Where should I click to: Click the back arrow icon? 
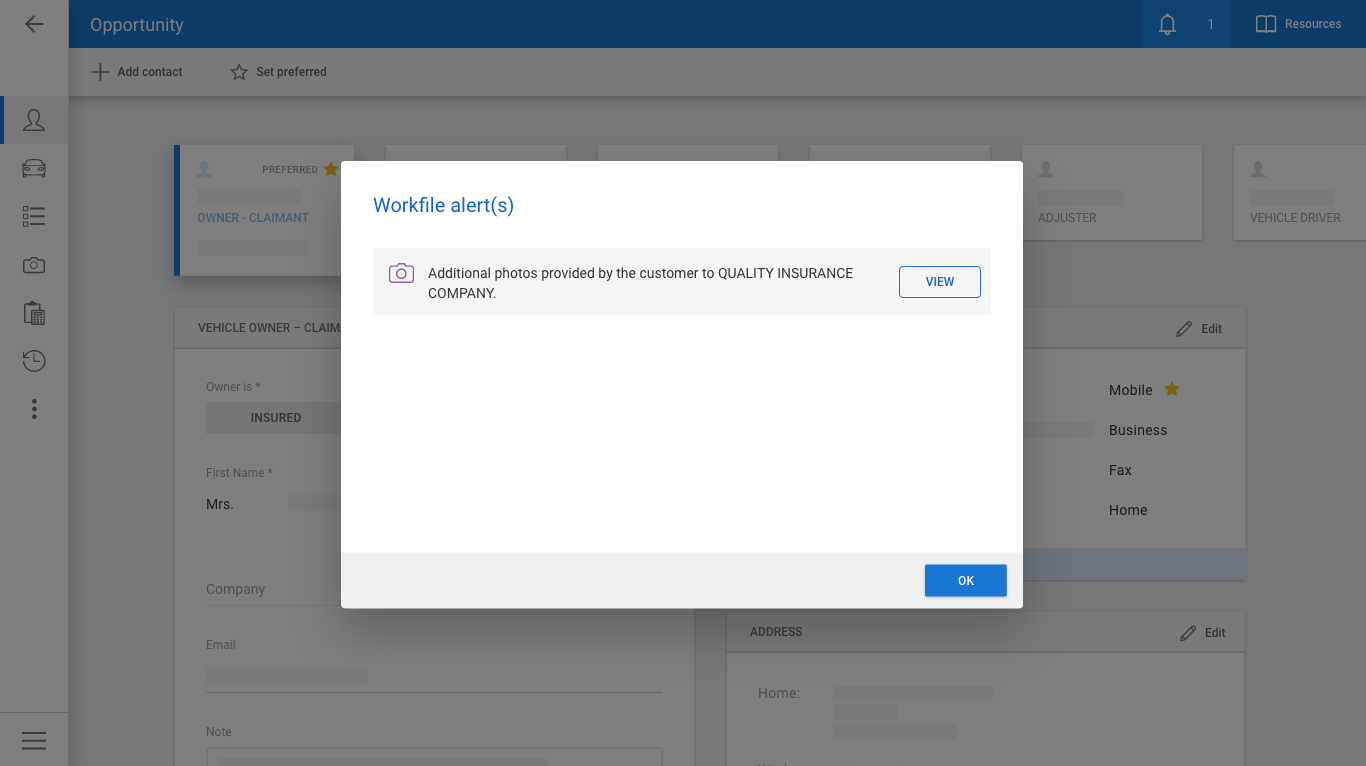[34, 24]
